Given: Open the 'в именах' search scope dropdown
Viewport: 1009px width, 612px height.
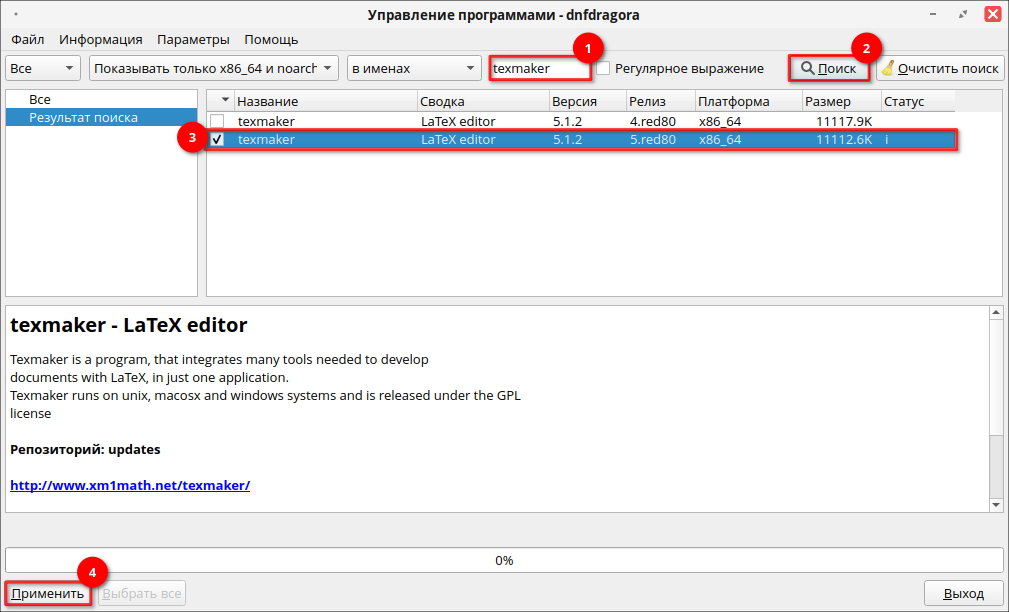Looking at the screenshot, I should click(x=414, y=68).
